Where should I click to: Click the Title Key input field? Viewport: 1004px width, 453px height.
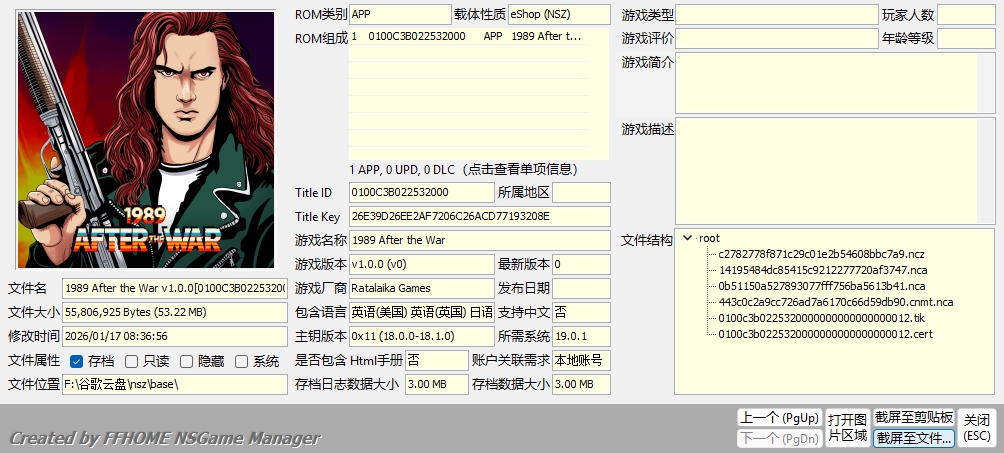[479, 216]
